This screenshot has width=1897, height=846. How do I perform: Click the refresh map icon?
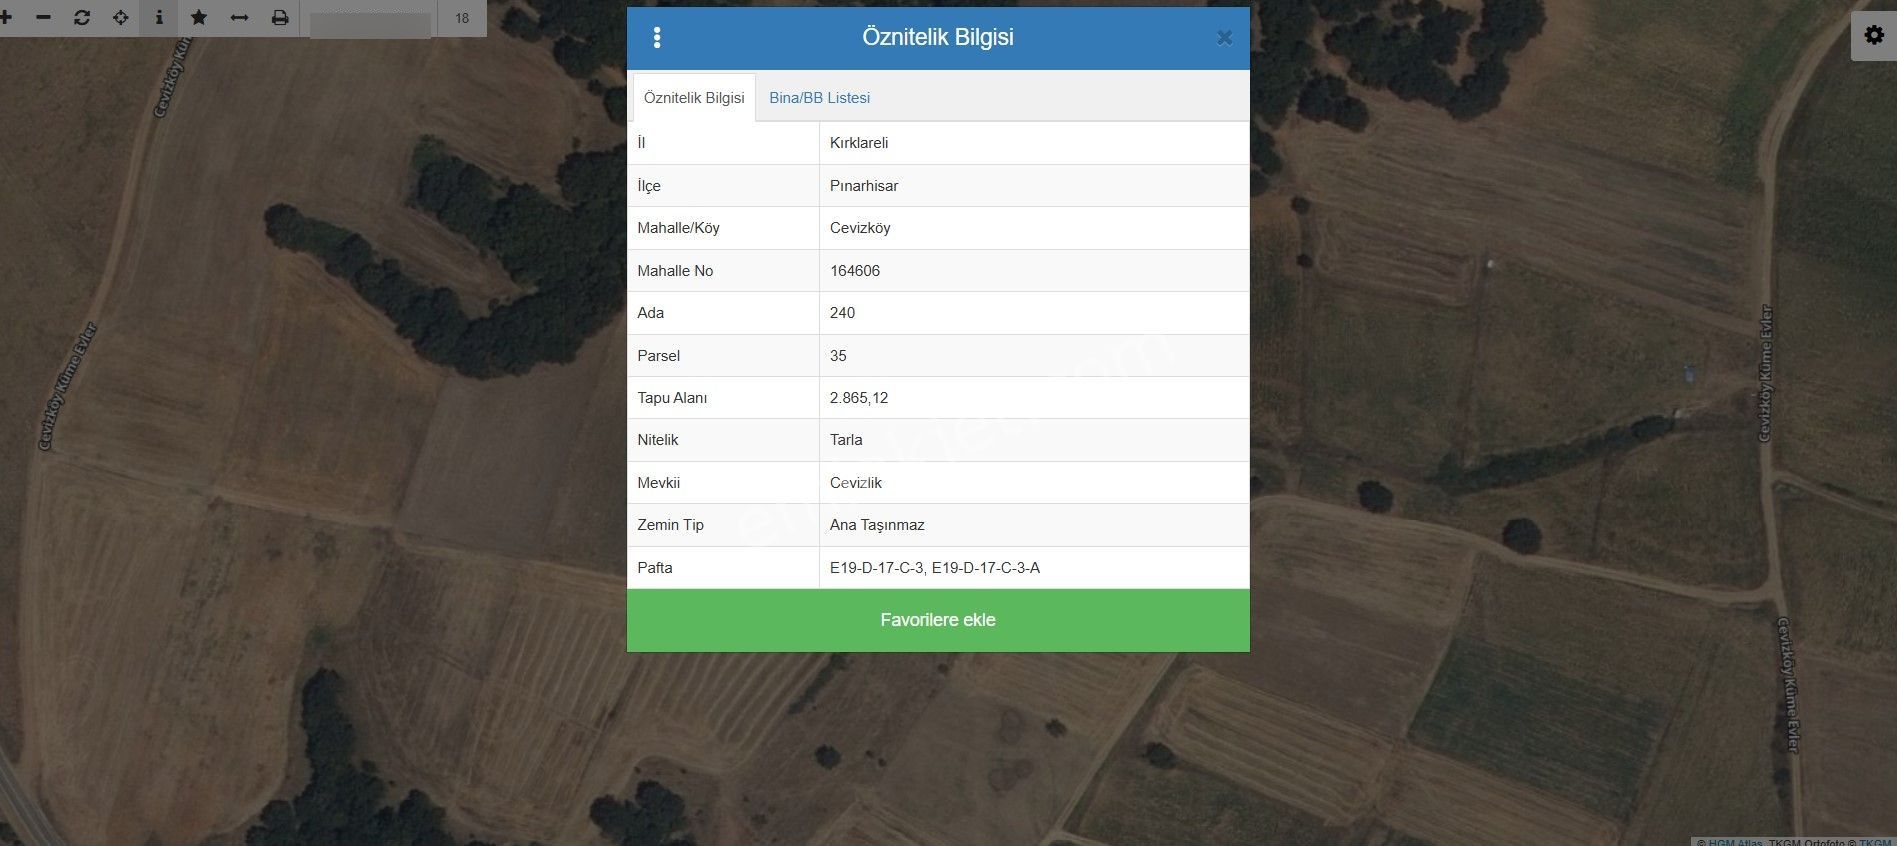(x=82, y=18)
